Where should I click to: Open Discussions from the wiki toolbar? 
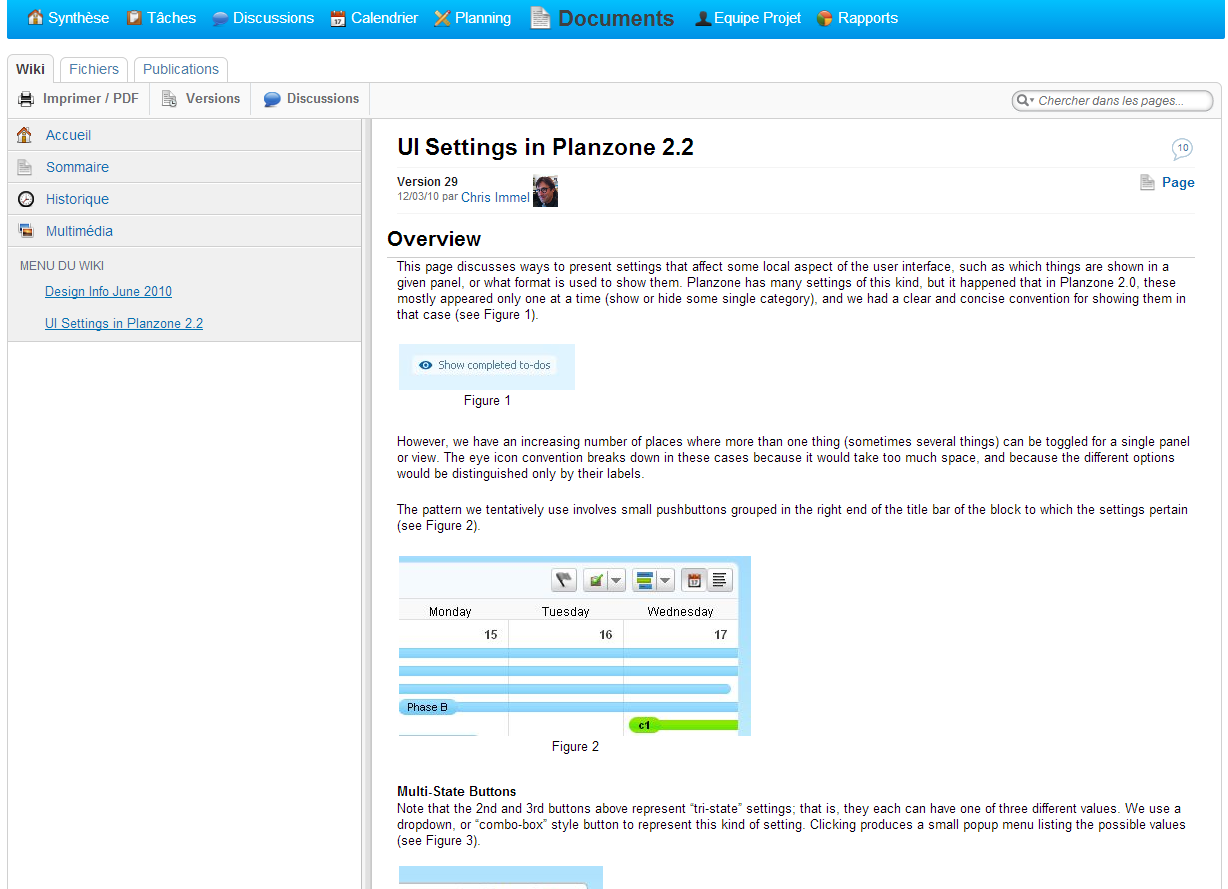(311, 99)
